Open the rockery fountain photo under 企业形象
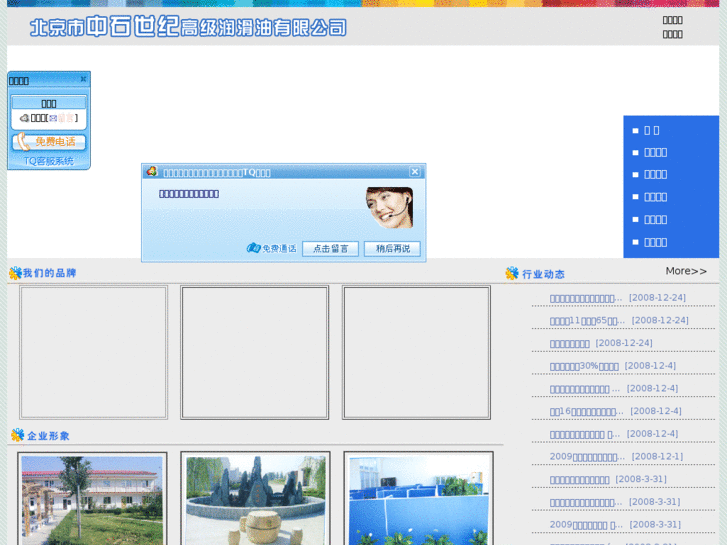Viewport: 727px width, 545px height. click(x=255, y=499)
